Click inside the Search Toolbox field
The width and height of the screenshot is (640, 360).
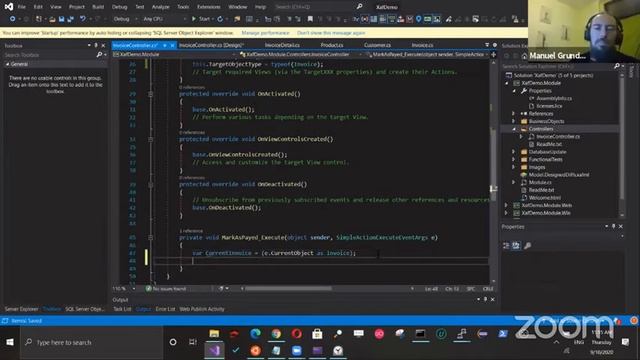(x=49, y=55)
